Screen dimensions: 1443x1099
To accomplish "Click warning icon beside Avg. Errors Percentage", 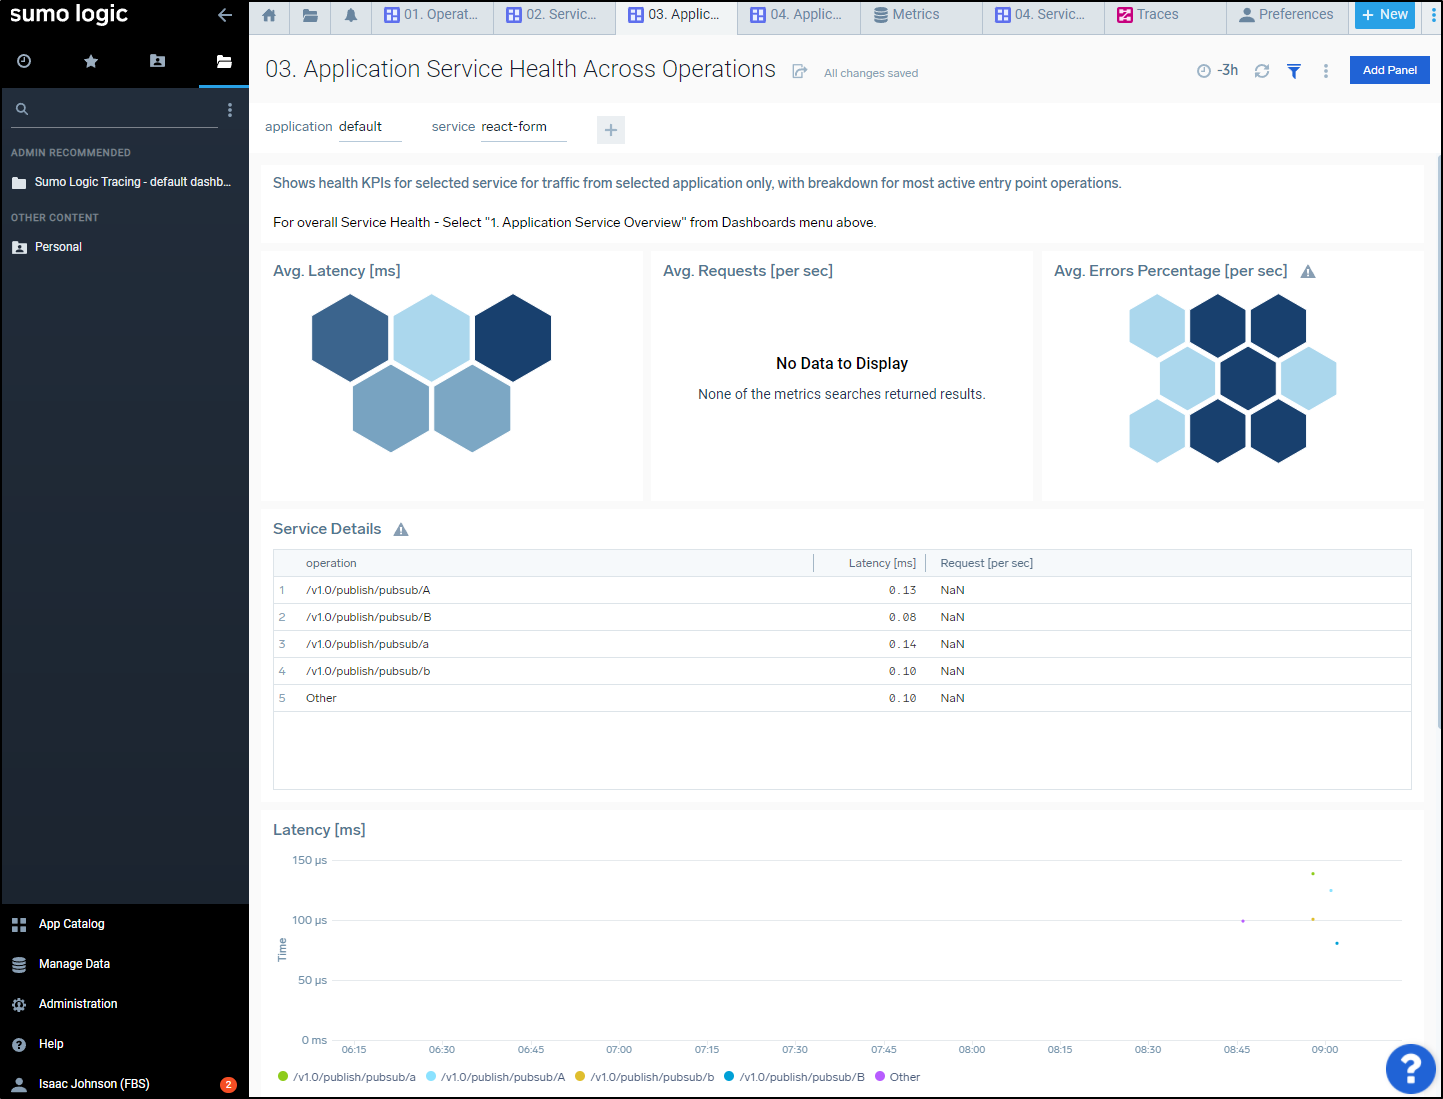I will tap(1308, 272).
